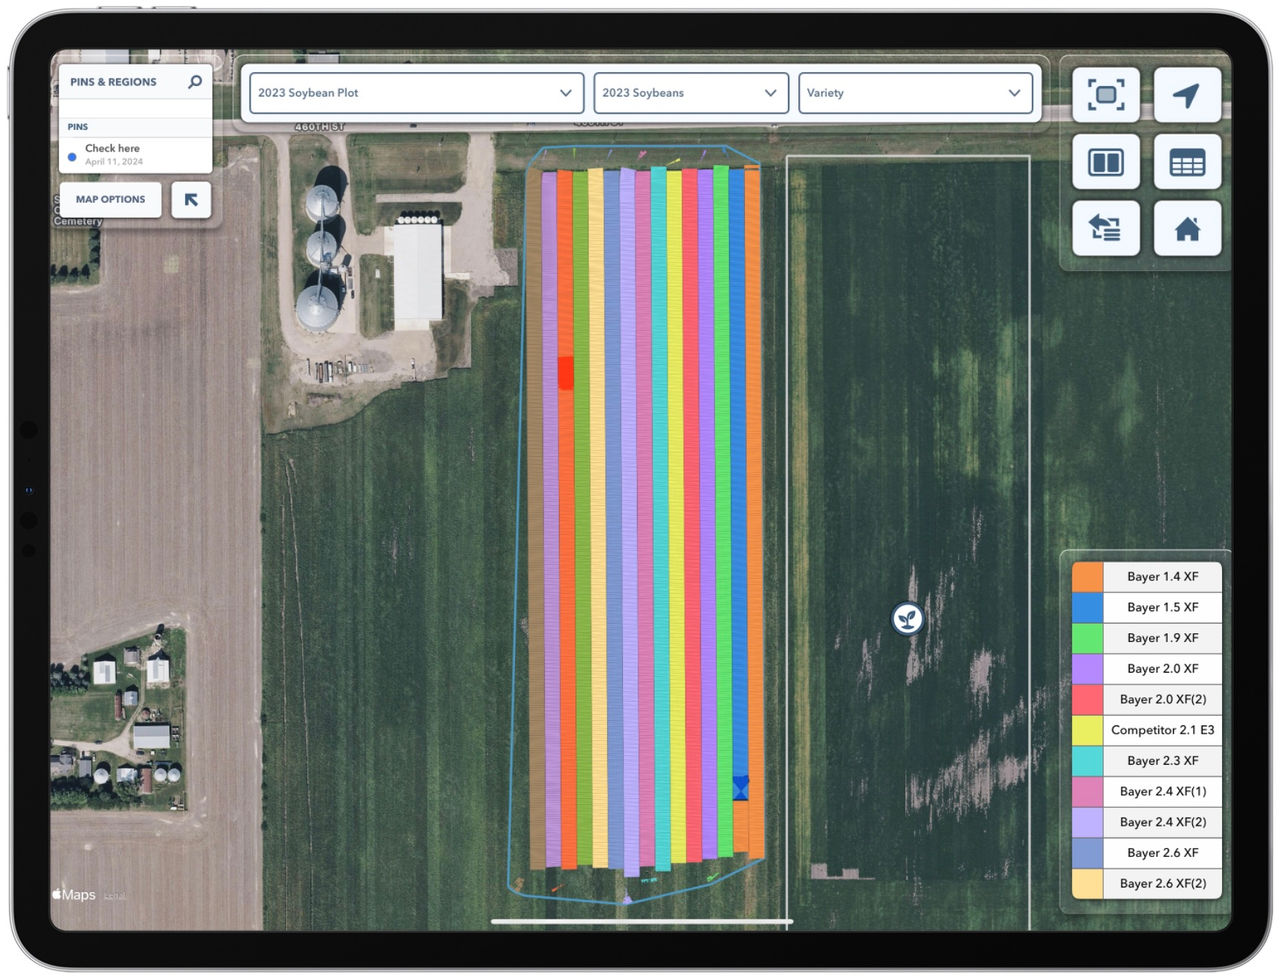Image resolution: width=1280 pixels, height=978 pixels.
Task: Select the Bayer 2.6 XF(2) legend label
Action: click(1163, 883)
